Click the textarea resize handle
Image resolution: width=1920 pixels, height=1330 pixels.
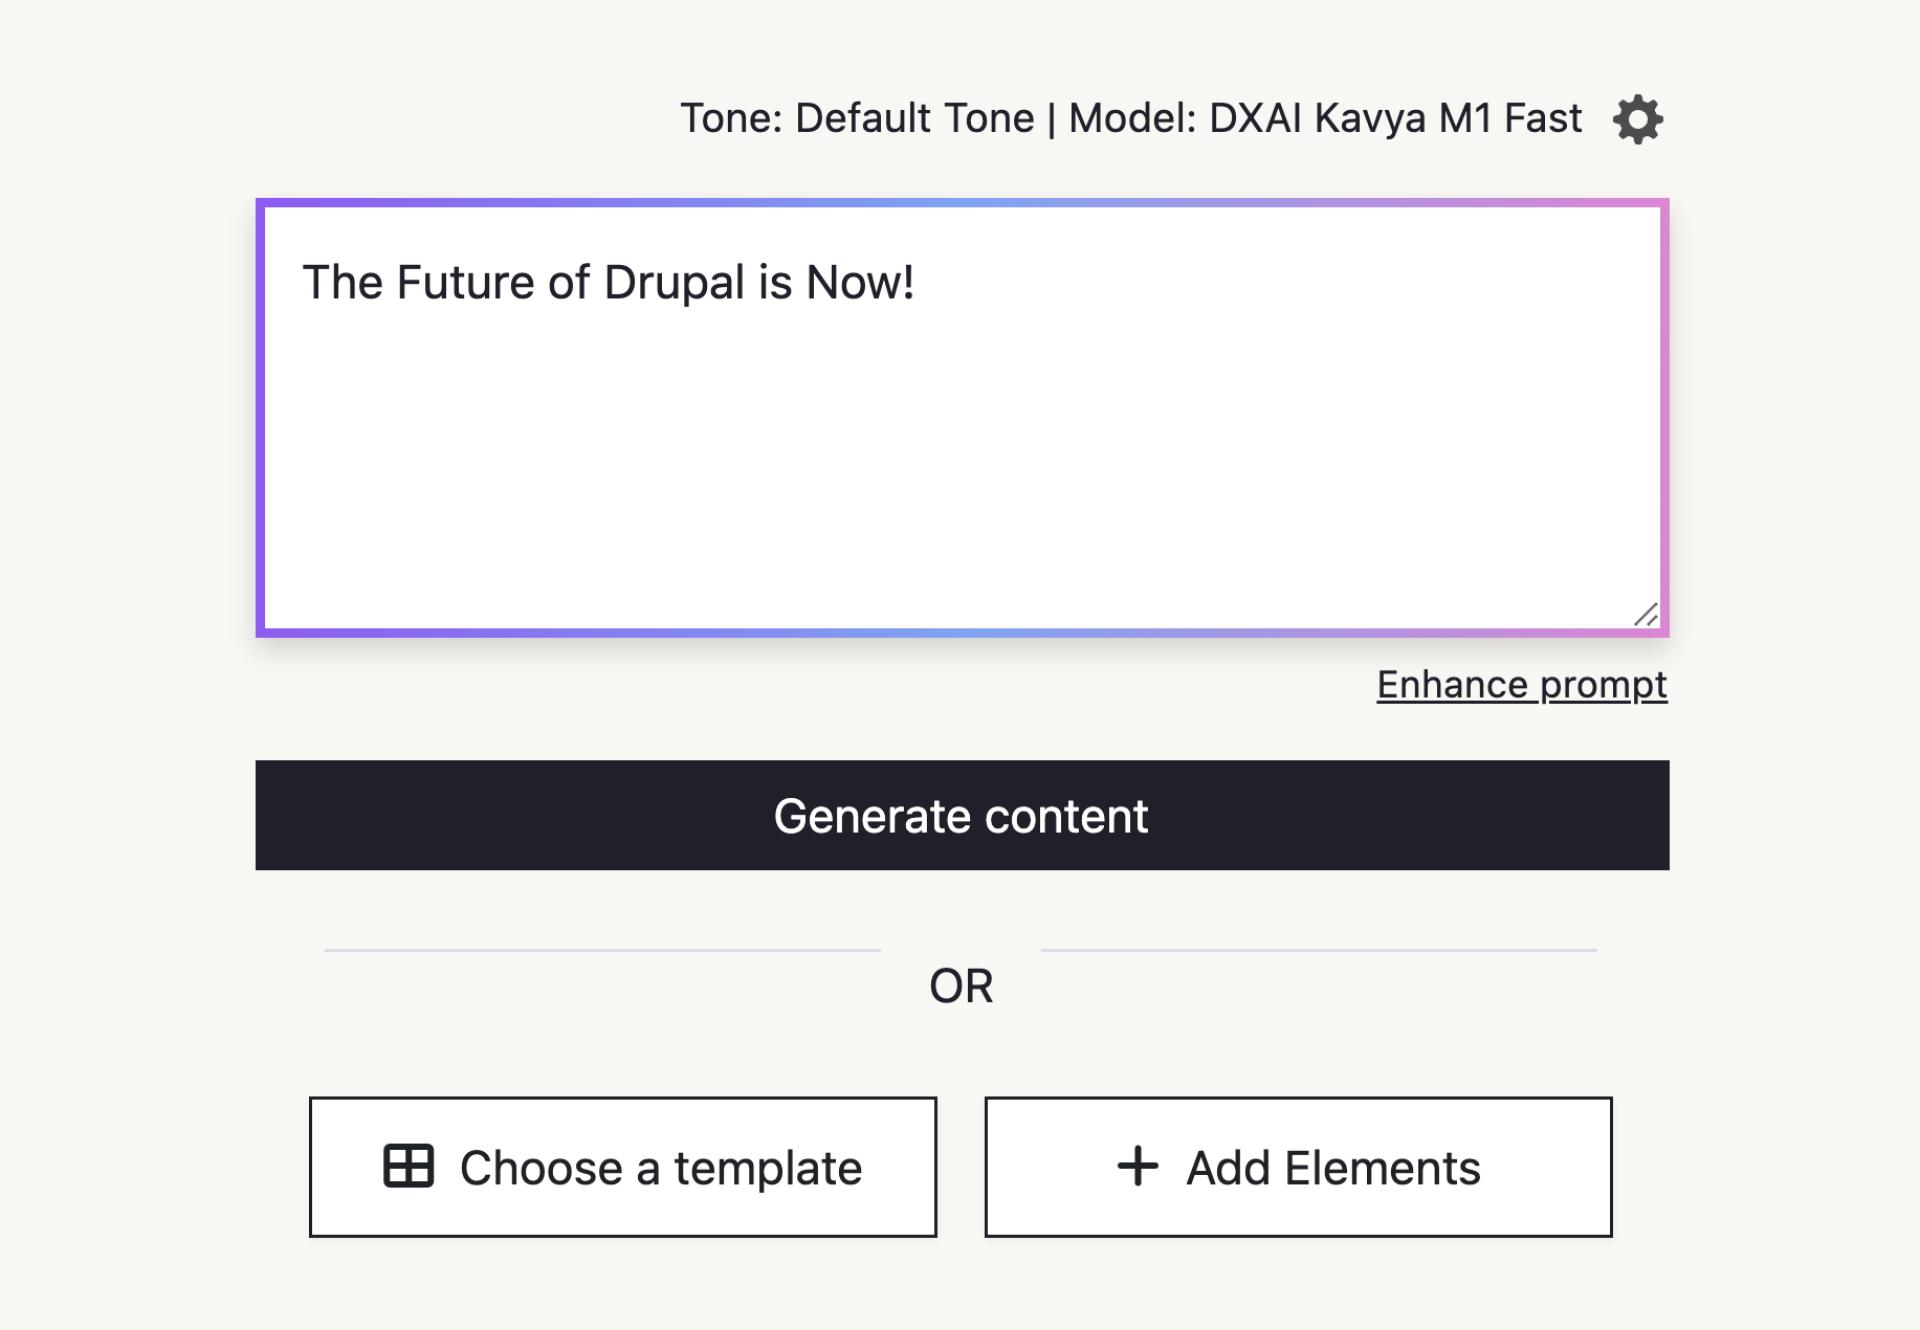pos(1645,614)
